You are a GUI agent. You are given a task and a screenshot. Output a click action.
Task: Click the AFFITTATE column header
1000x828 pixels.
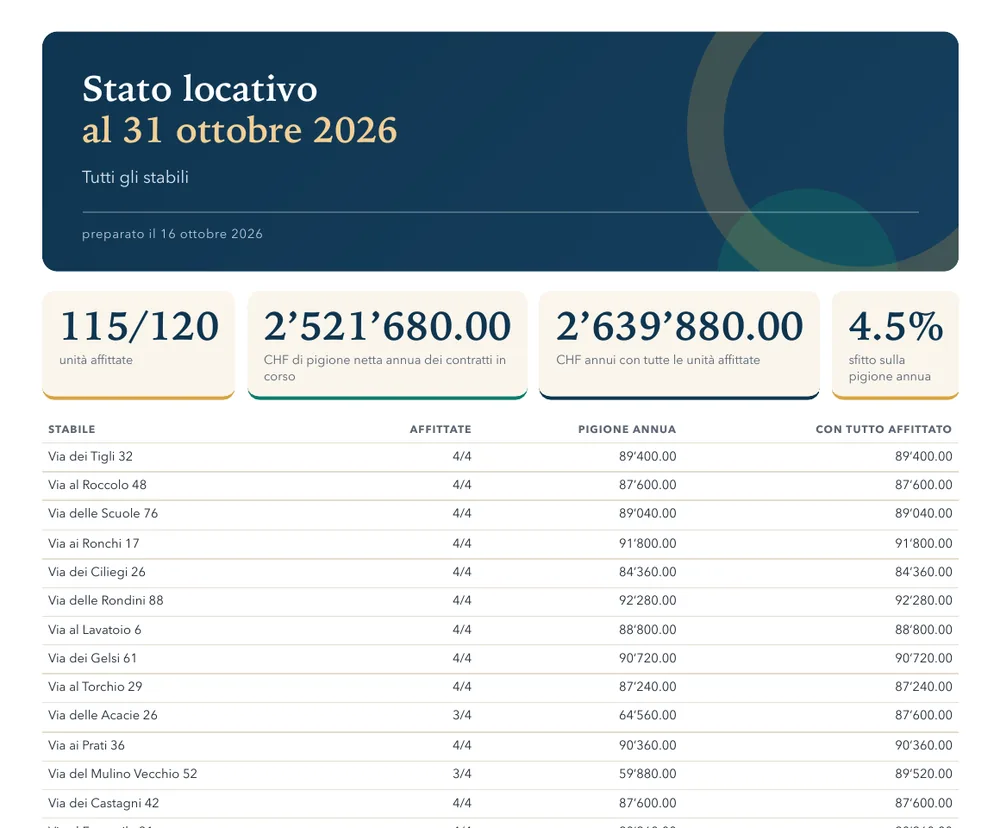(x=441, y=429)
